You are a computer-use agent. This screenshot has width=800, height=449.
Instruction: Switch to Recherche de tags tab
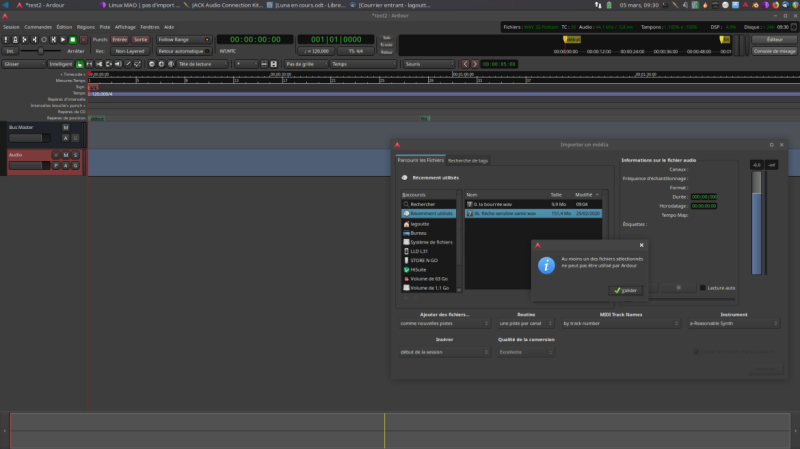click(468, 160)
